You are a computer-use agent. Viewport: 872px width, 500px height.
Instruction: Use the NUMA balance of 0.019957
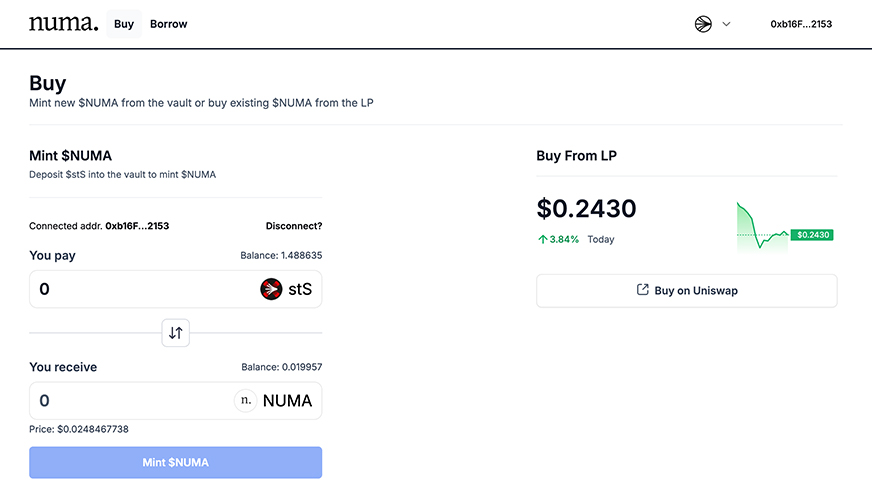(x=281, y=367)
